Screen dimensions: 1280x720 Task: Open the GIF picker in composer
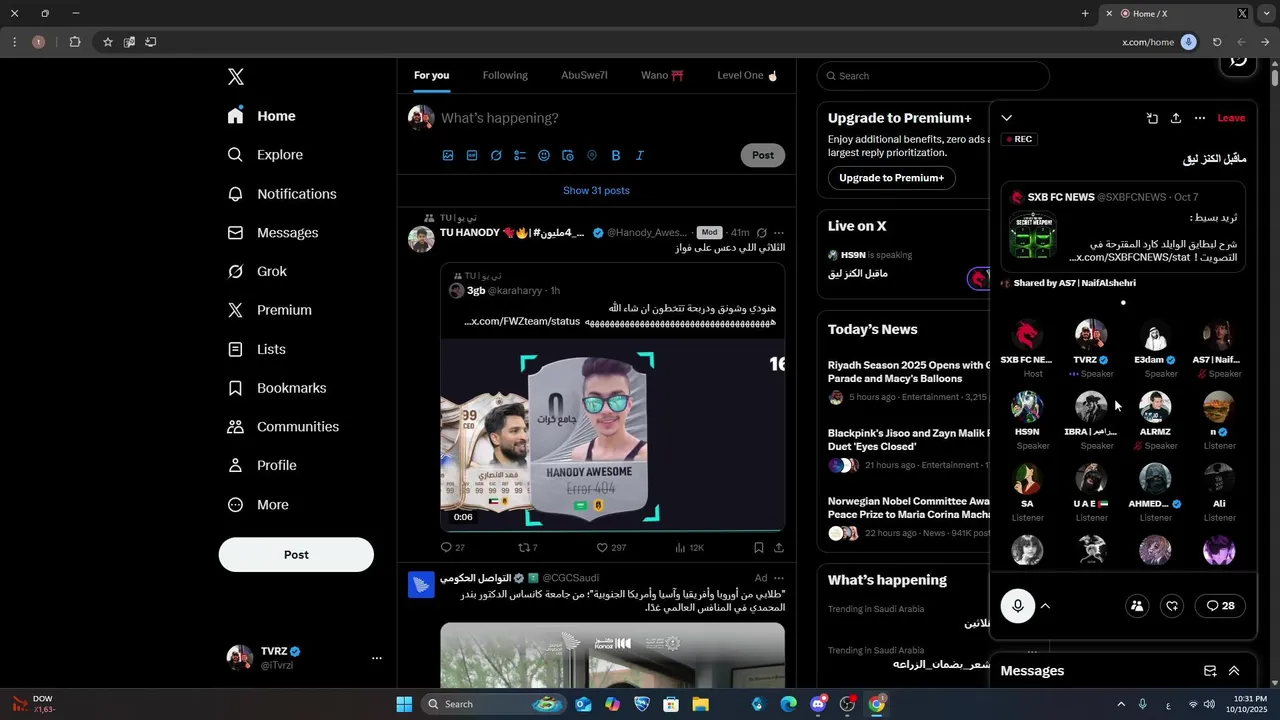point(472,156)
